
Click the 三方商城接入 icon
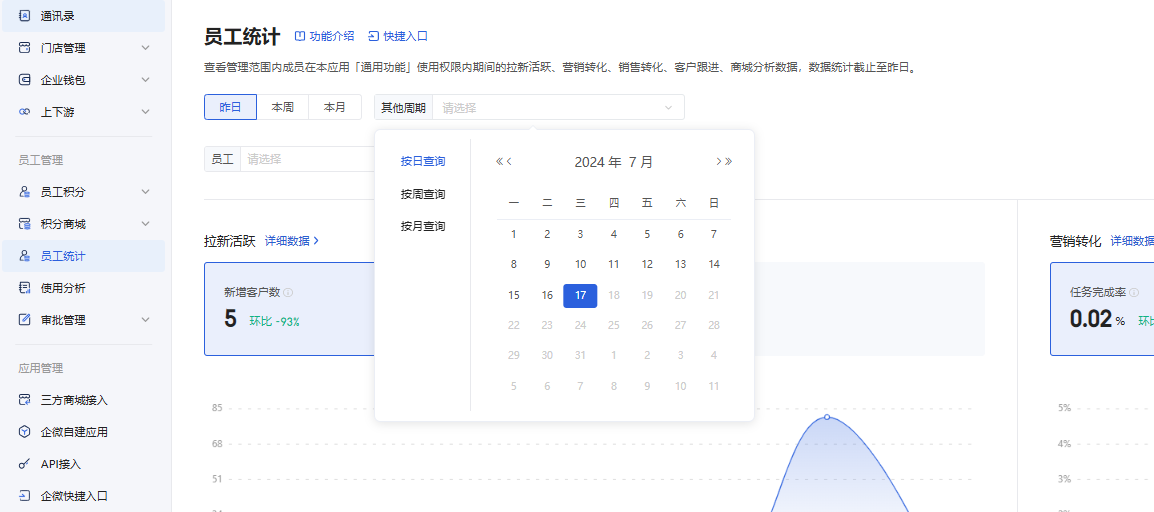[x=25, y=400]
